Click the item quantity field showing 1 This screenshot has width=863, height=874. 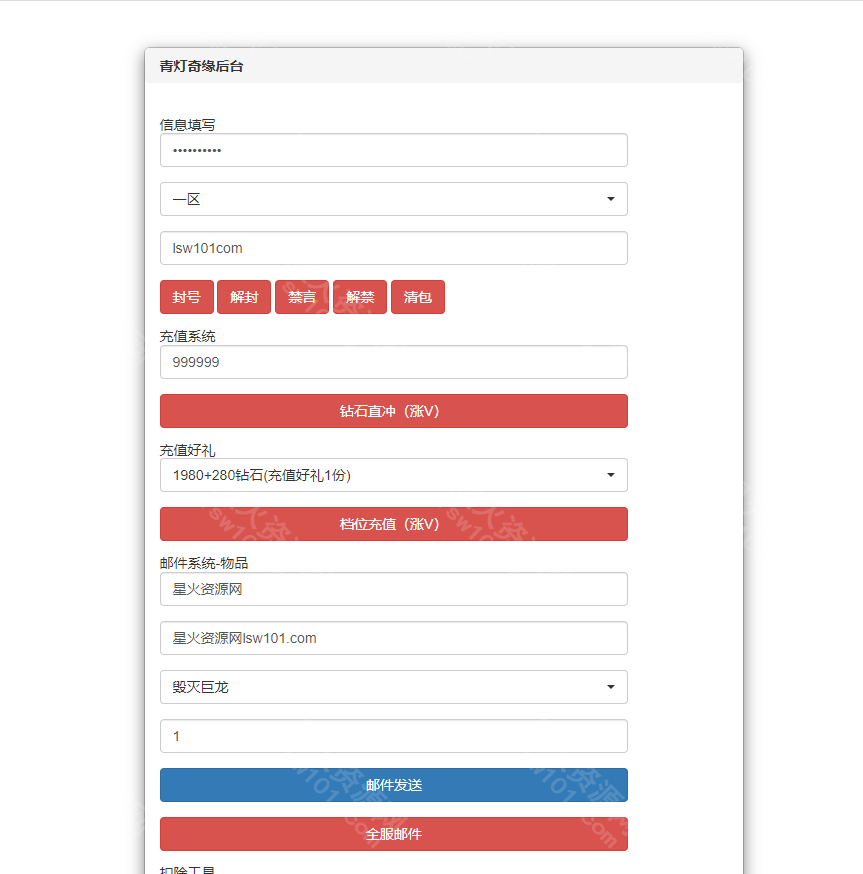(x=393, y=736)
